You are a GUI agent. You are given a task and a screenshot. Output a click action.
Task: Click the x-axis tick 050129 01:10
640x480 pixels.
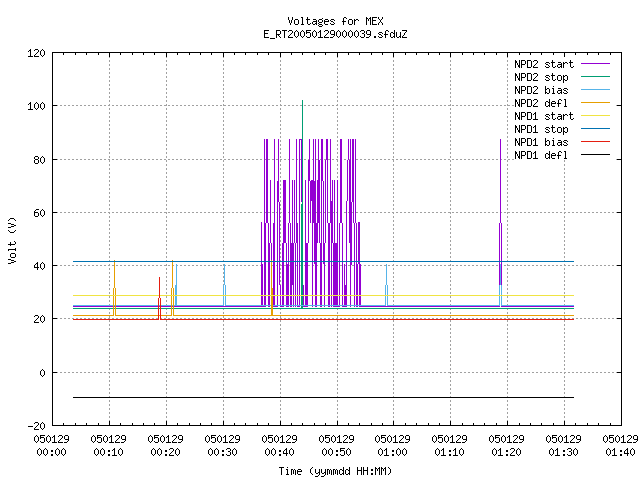tap(449, 446)
